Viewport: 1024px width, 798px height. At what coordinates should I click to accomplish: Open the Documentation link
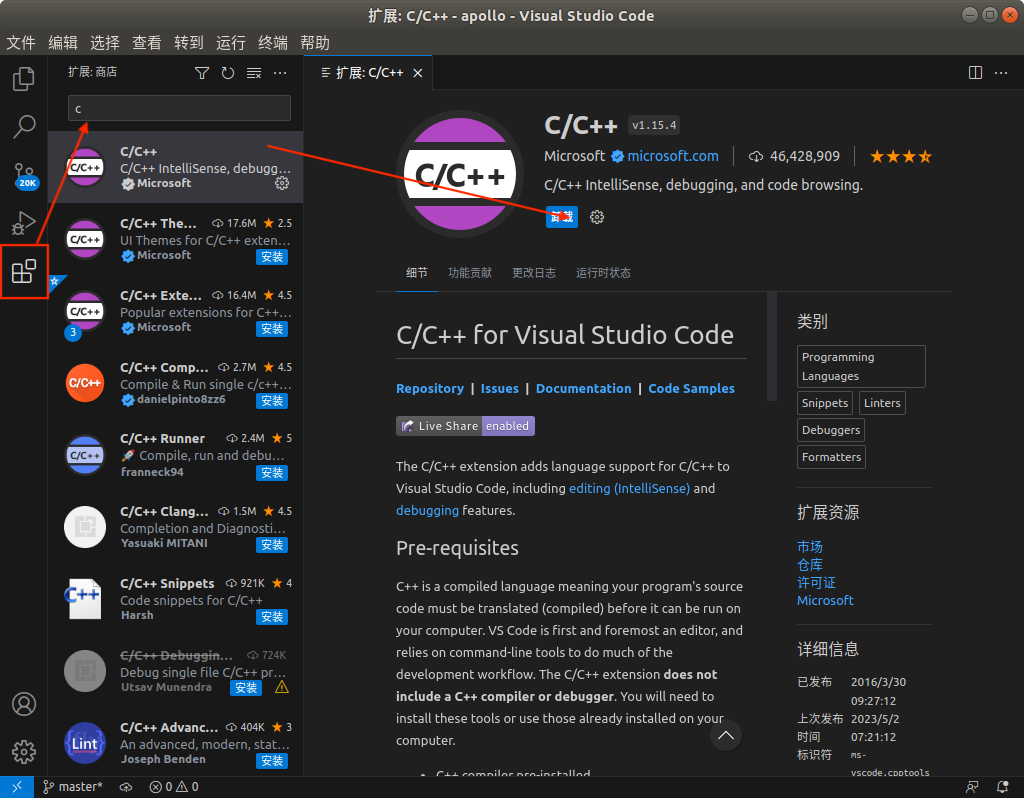pos(583,388)
